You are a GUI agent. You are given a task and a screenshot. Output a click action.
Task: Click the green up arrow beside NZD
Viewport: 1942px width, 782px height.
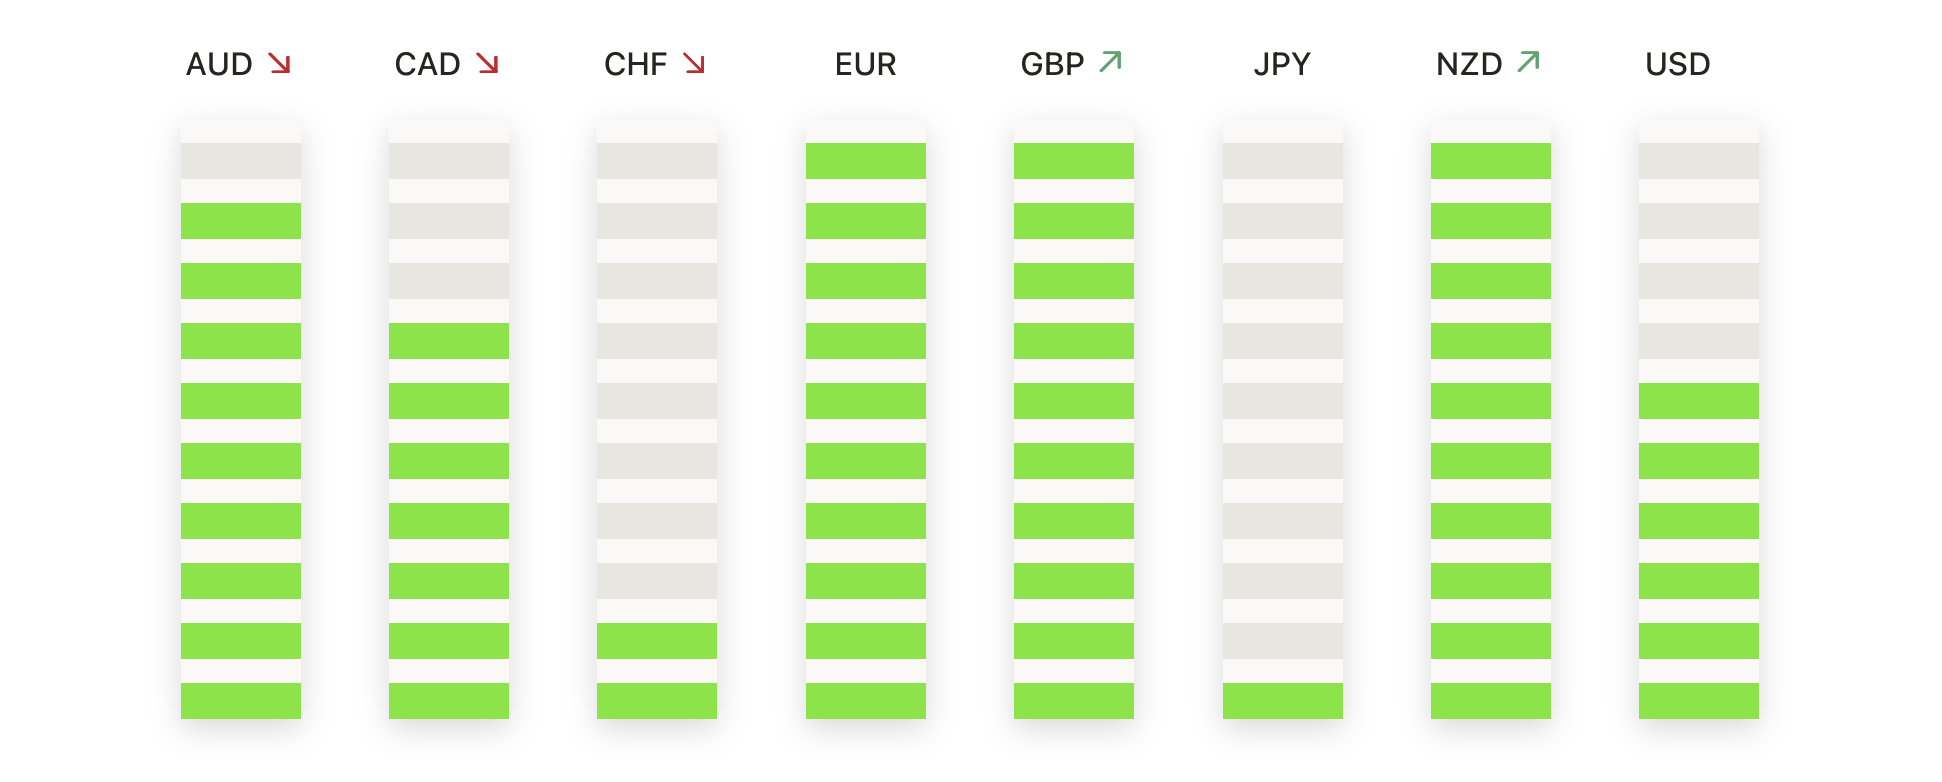[1528, 62]
